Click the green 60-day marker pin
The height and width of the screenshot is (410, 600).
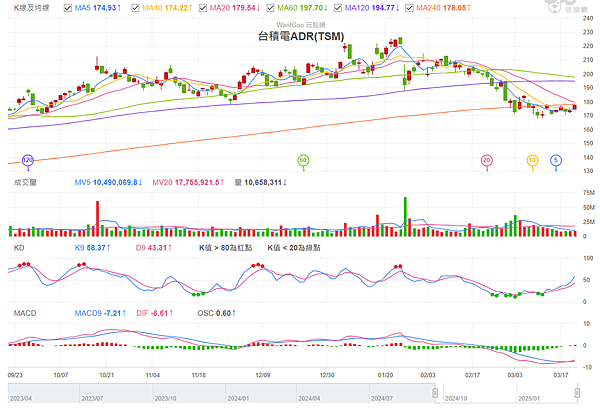(303, 161)
